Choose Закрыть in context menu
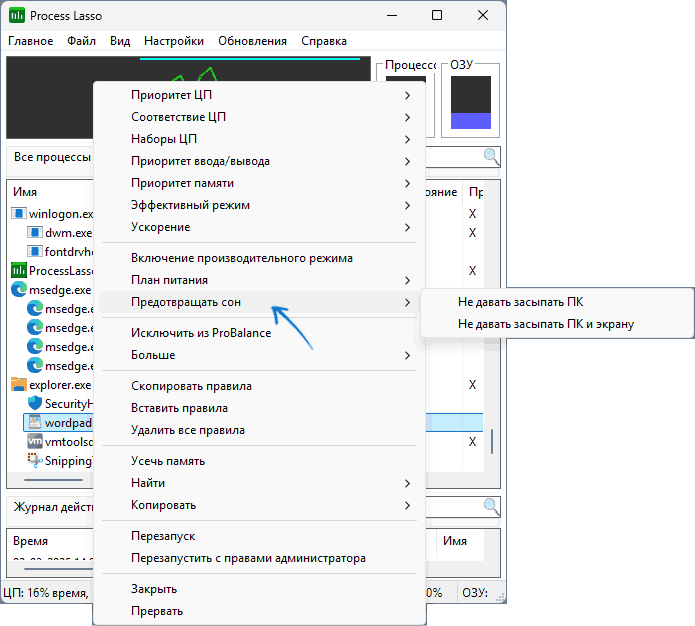The height and width of the screenshot is (626, 695). point(259,589)
